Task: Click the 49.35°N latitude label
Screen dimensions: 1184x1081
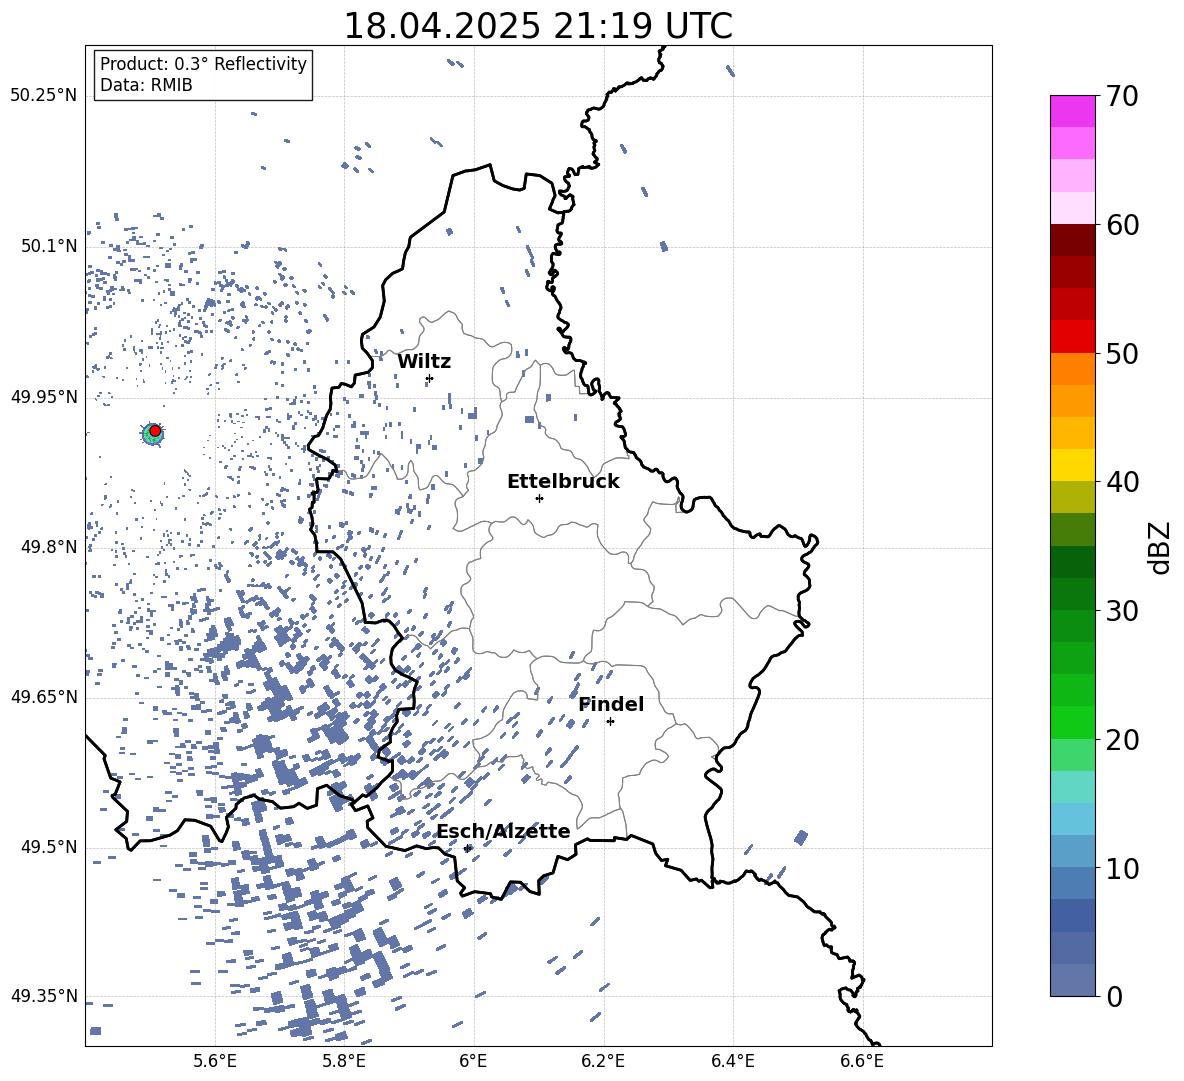Action: 44,996
